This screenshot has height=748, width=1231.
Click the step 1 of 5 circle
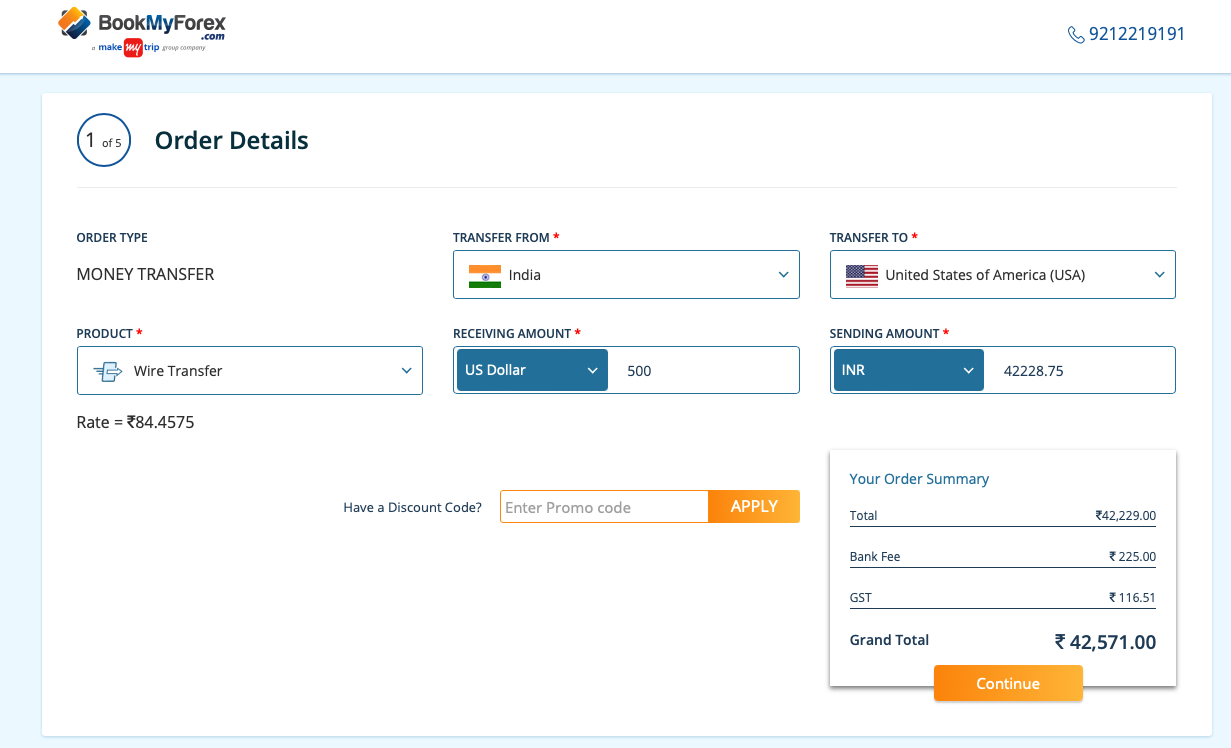point(103,141)
